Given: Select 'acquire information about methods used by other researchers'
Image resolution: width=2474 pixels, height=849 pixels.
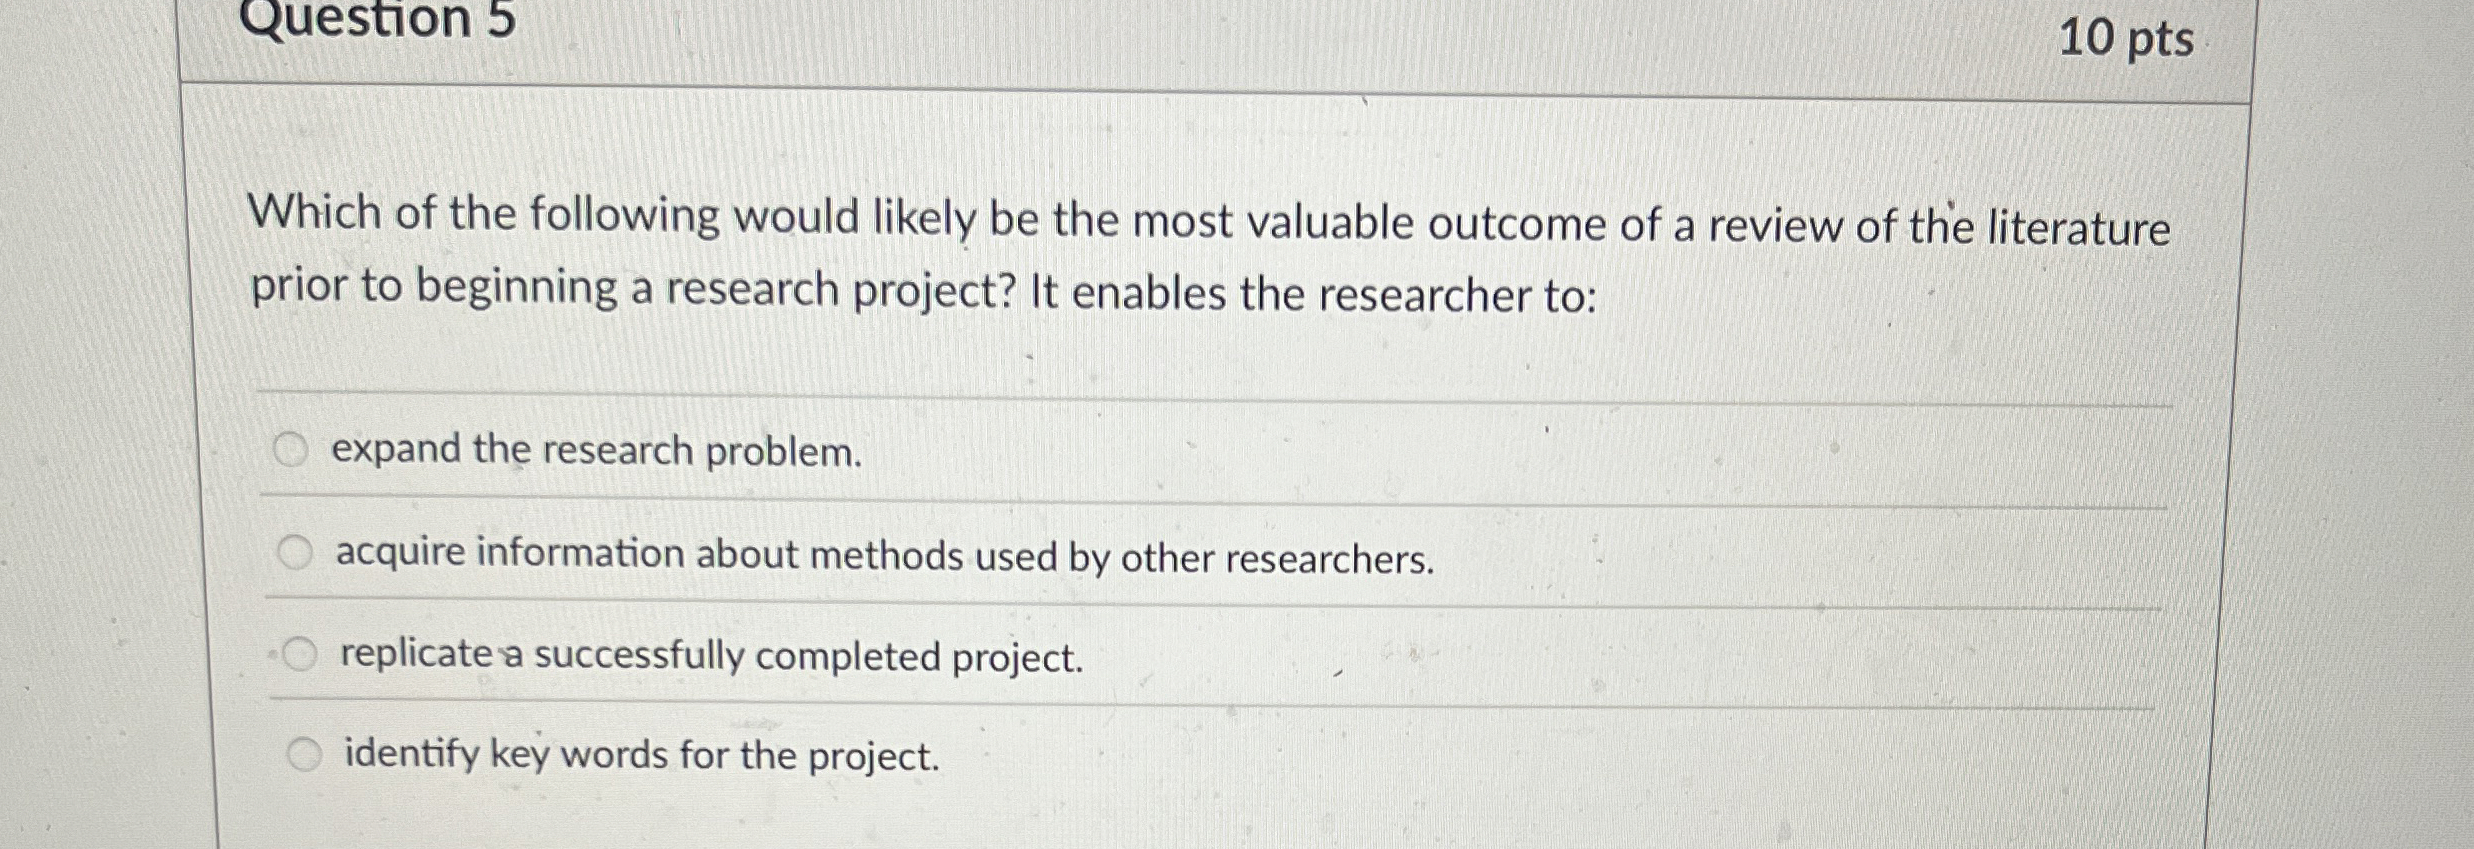Looking at the screenshot, I should 297,552.
